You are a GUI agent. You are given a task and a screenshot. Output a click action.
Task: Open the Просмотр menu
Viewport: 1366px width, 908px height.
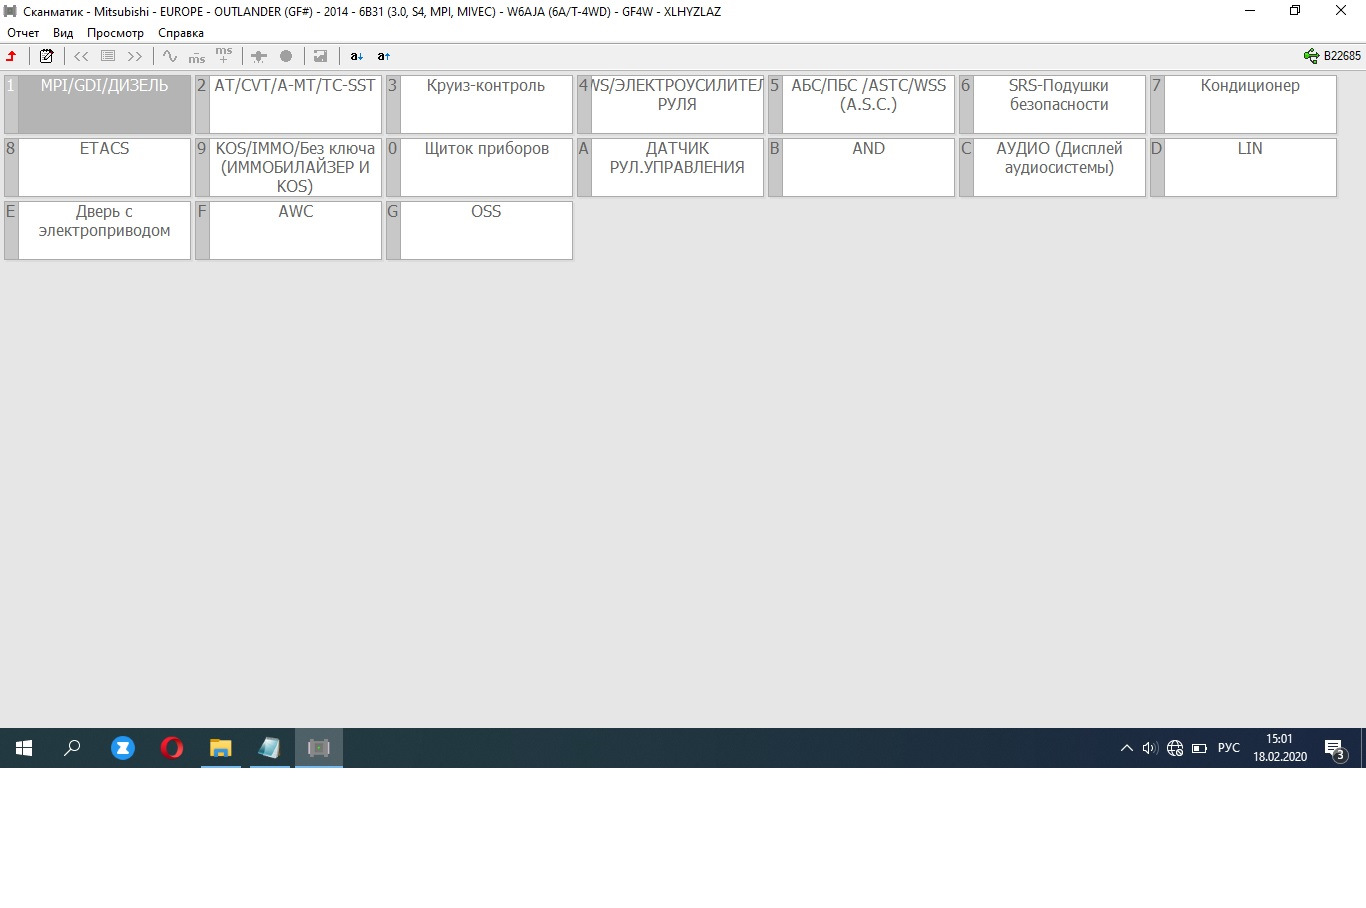[115, 33]
